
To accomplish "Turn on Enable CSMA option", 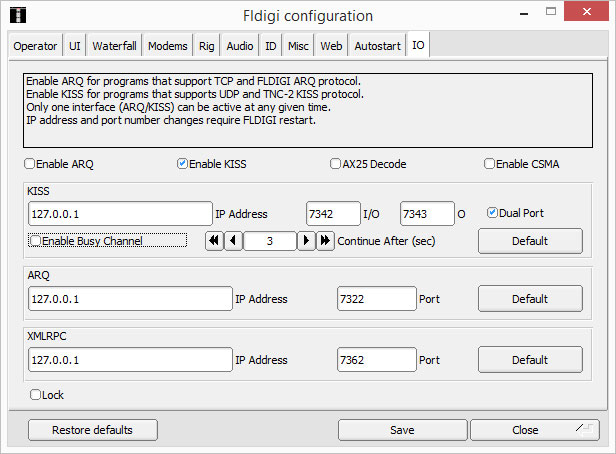I will pos(490,164).
